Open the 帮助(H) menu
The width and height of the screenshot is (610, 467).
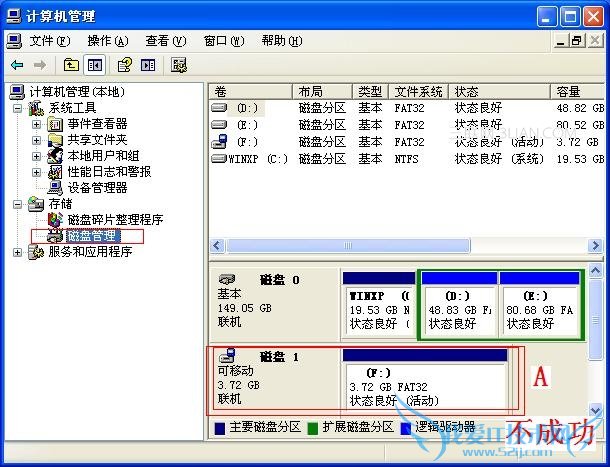282,41
